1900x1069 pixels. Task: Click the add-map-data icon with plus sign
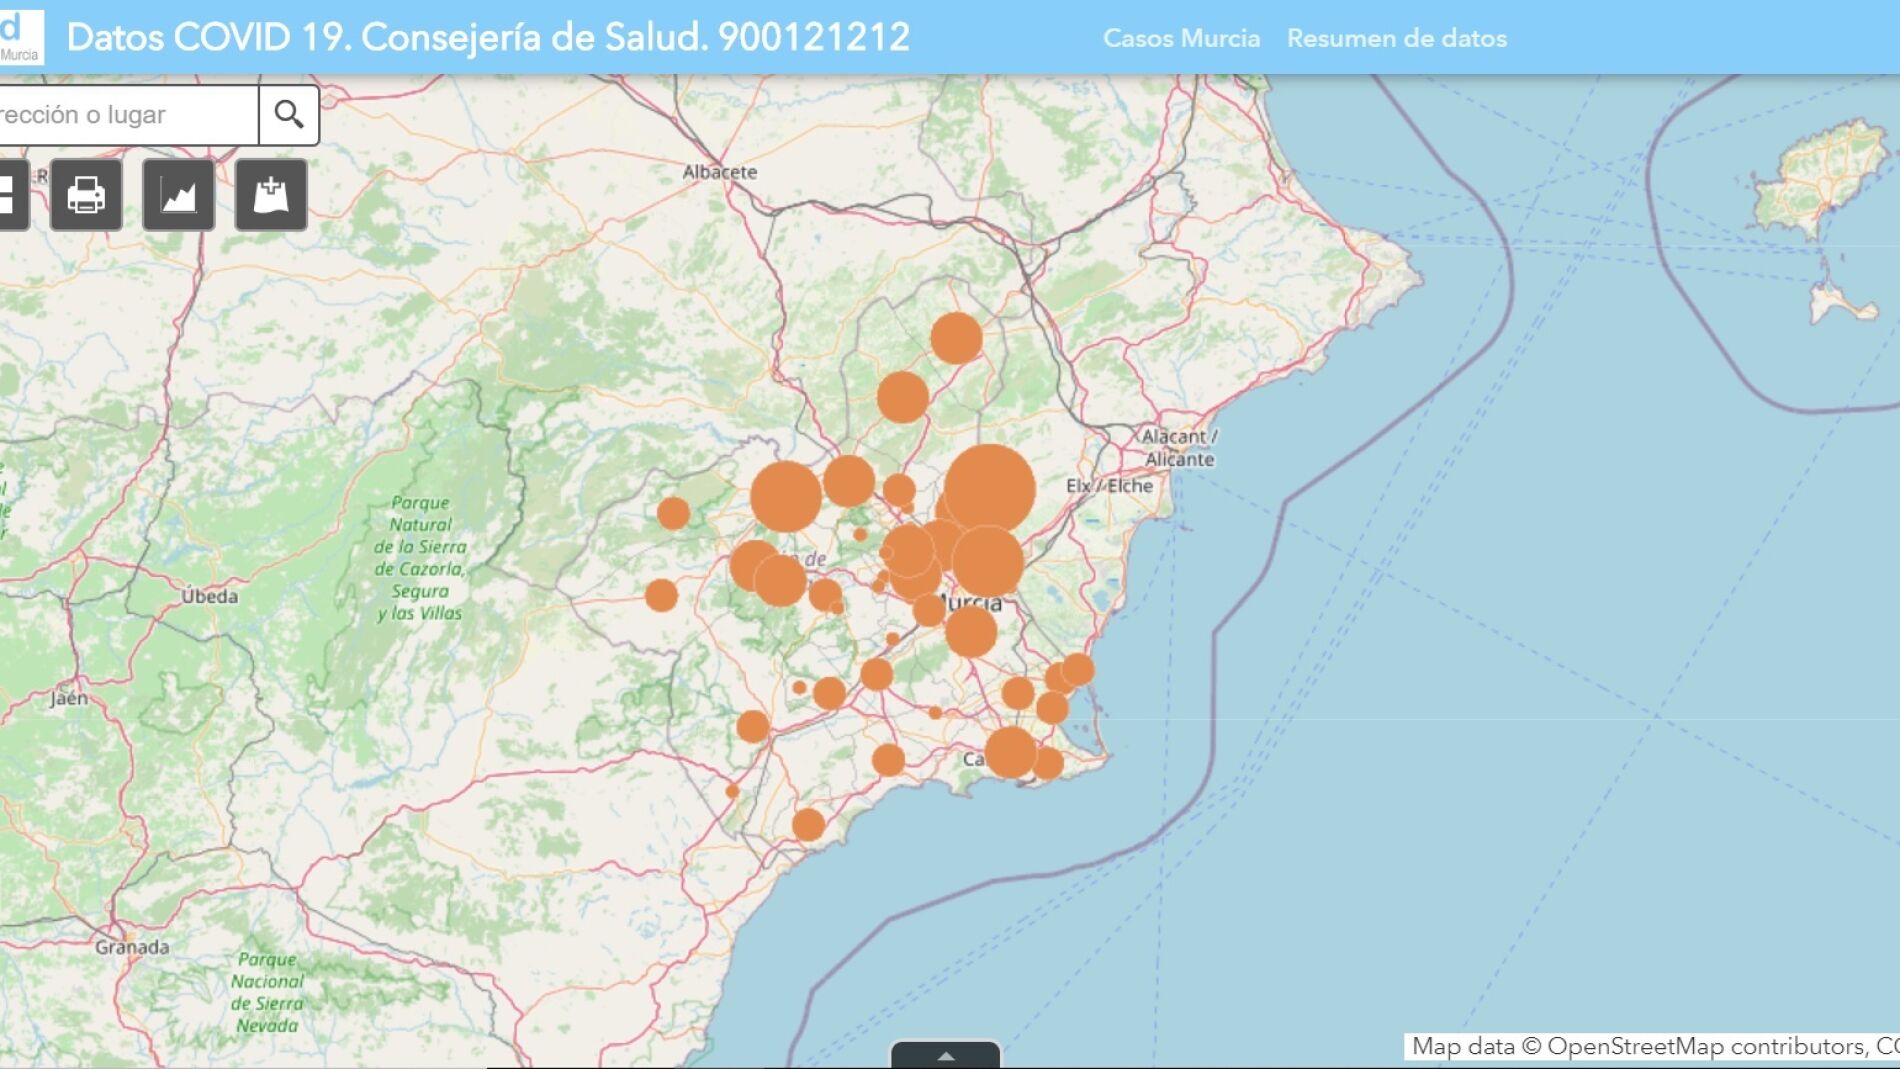(271, 195)
